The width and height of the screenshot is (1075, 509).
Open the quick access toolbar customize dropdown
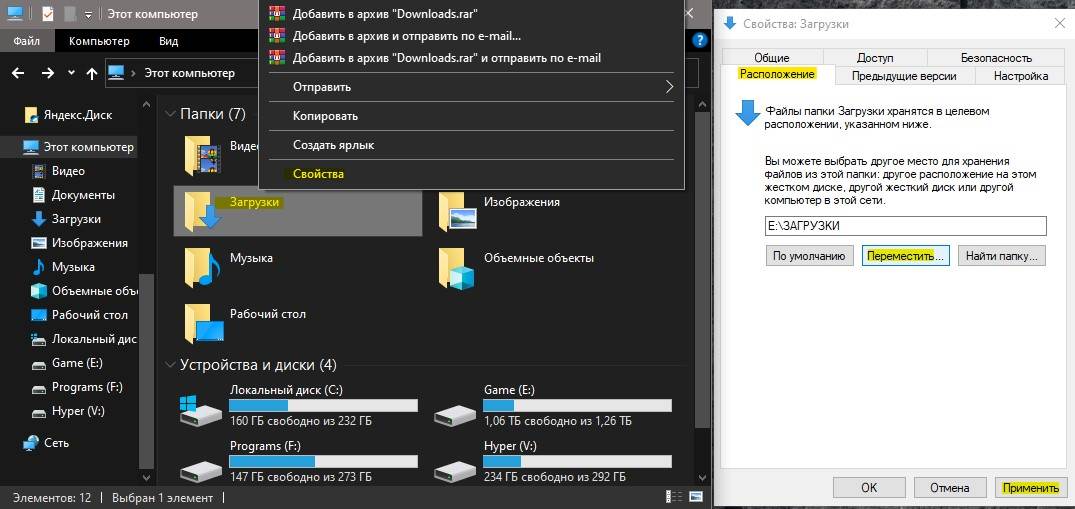tap(88, 14)
